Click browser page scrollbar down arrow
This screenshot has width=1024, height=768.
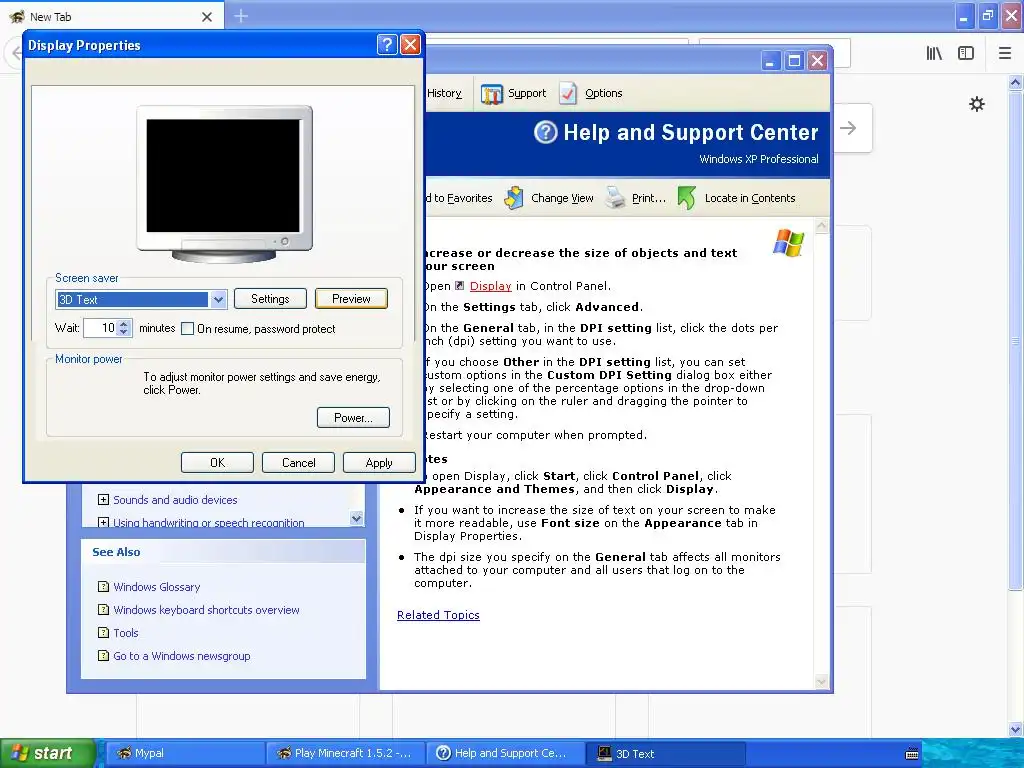point(1016,729)
